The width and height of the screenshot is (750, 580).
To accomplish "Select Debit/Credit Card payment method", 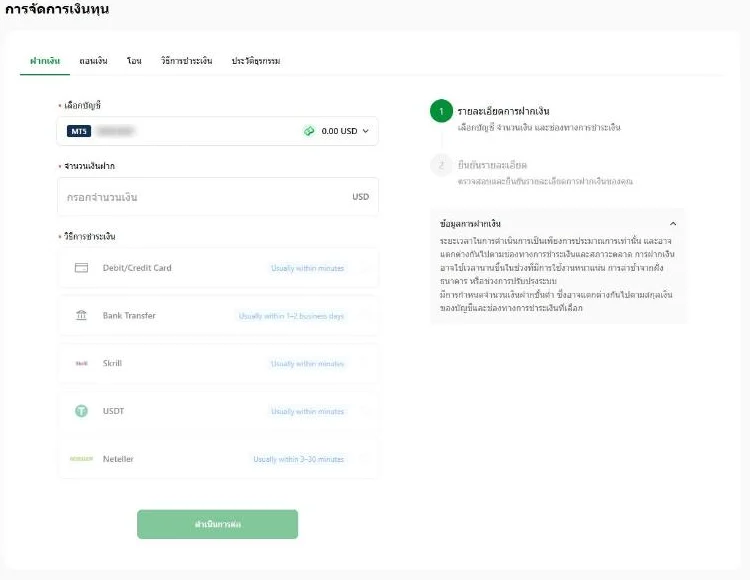I will click(x=218, y=268).
